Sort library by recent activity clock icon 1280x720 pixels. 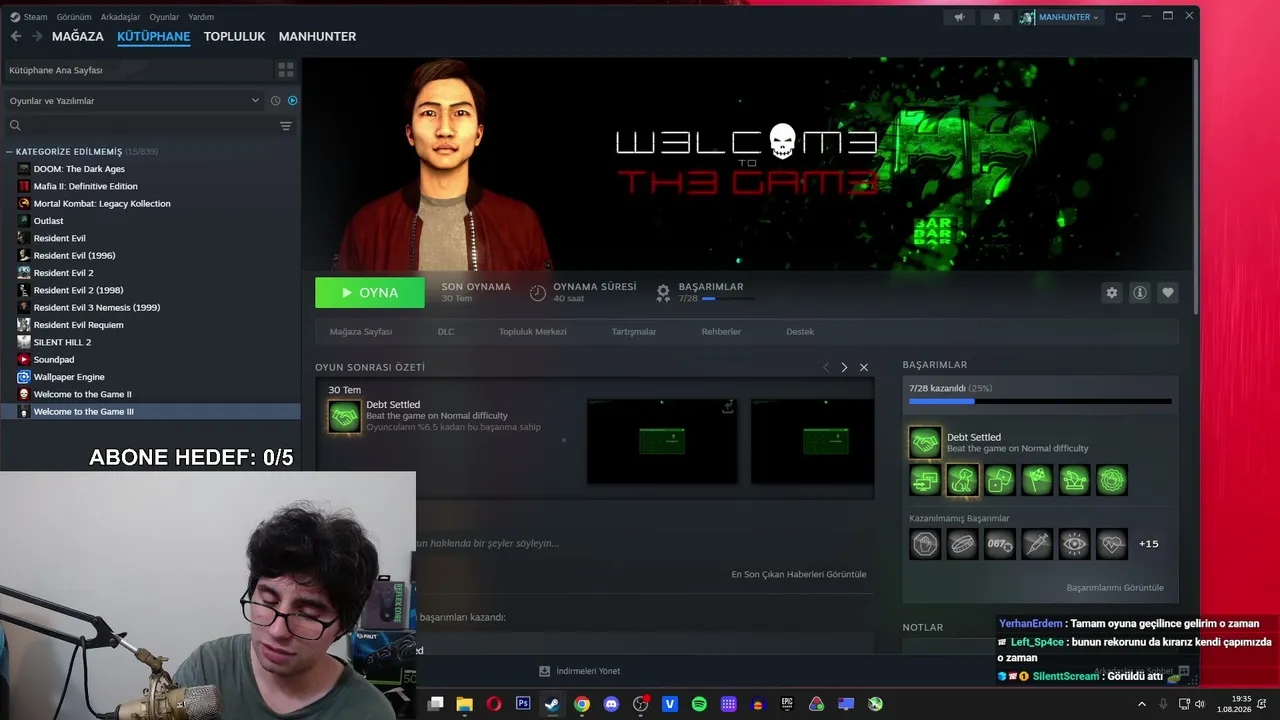coord(276,100)
